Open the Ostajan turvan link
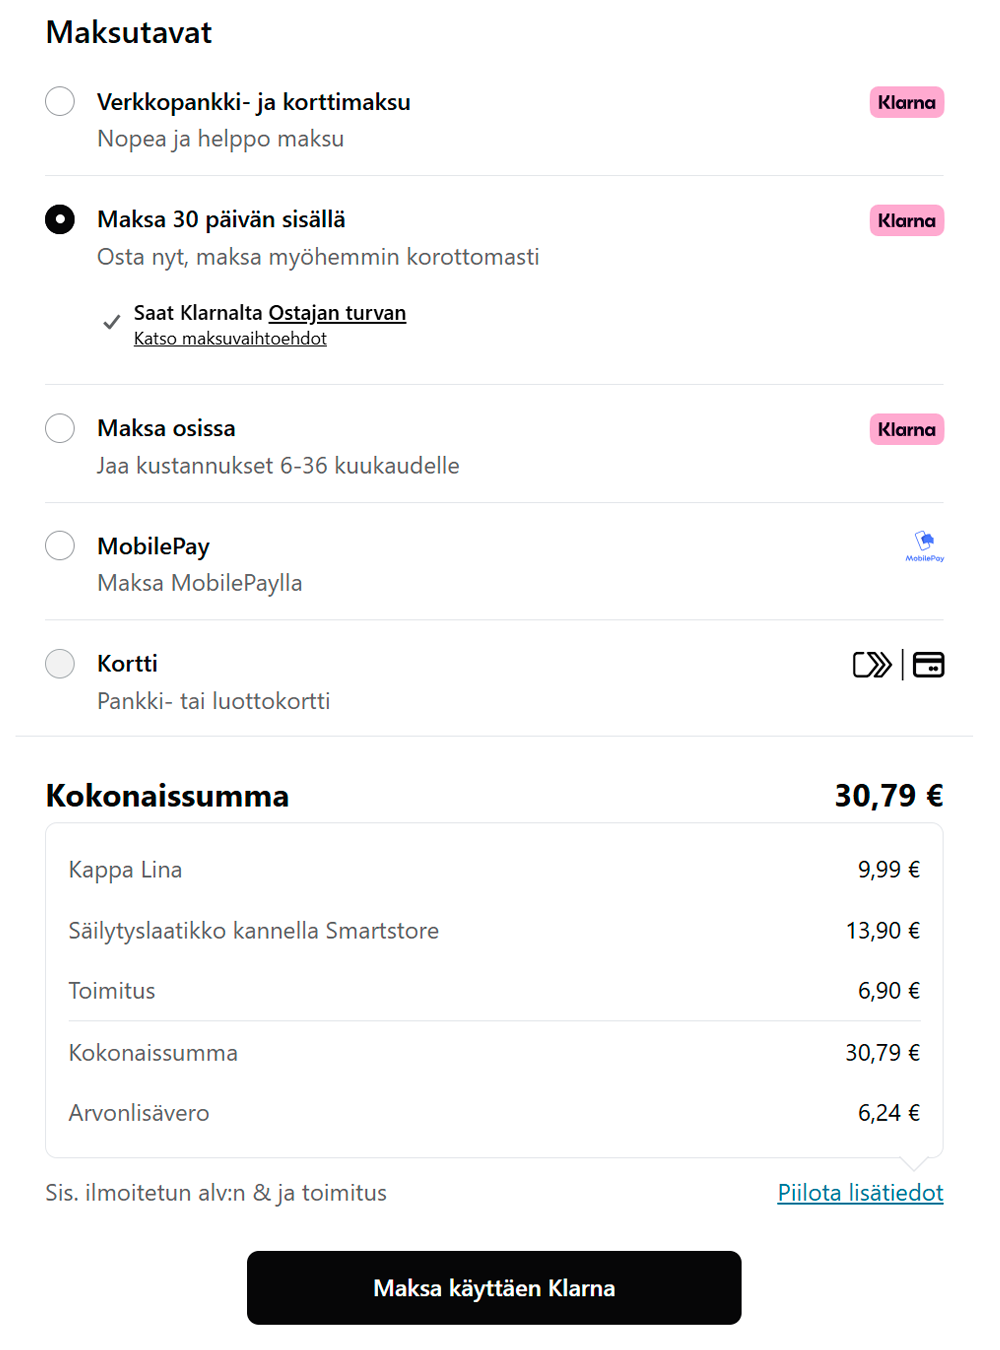 (337, 313)
